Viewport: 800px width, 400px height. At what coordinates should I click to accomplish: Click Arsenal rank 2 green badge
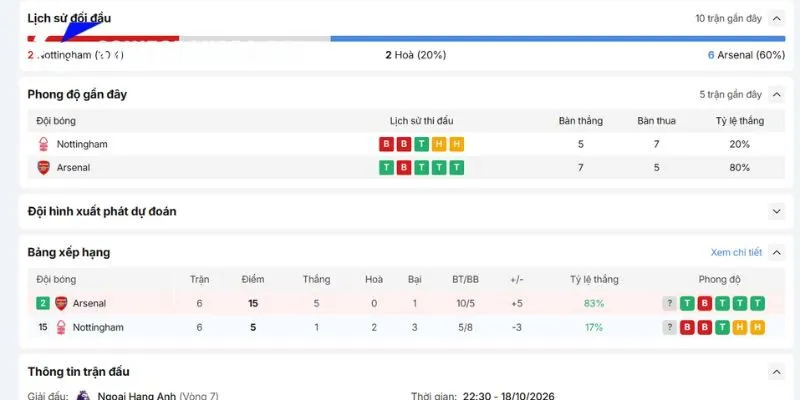tap(43, 303)
